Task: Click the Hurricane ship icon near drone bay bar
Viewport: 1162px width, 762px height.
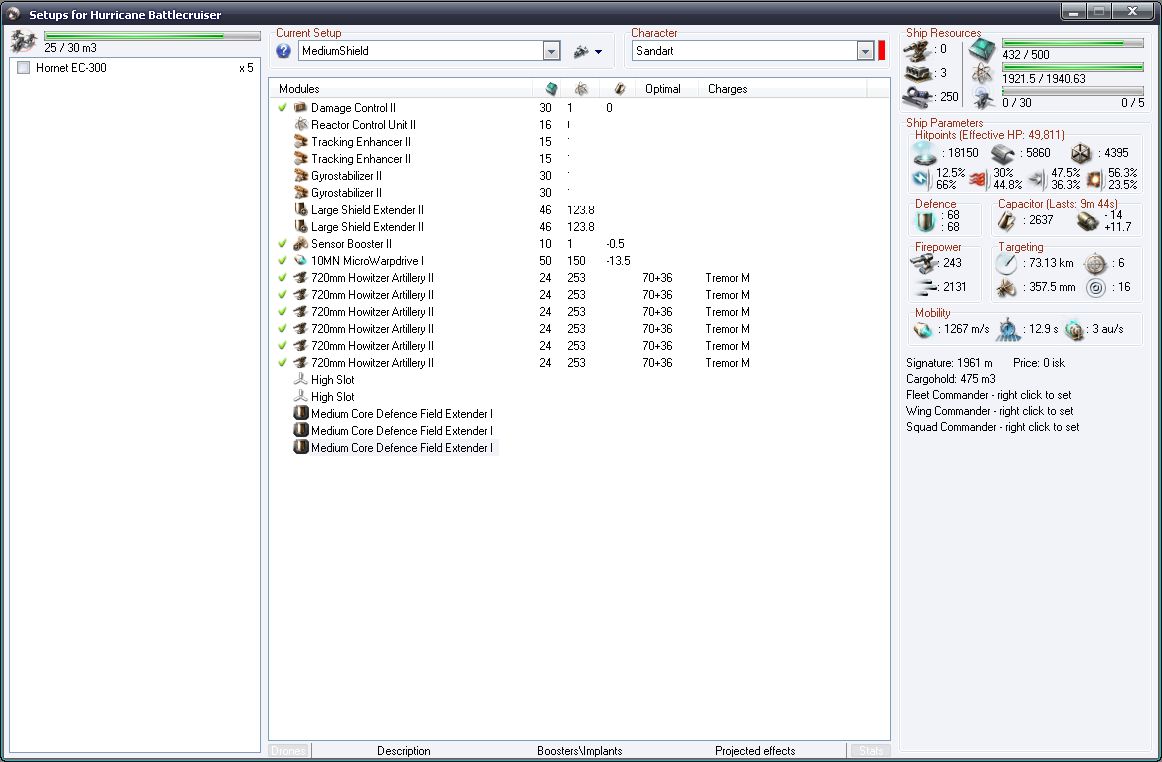Action: click(x=24, y=41)
